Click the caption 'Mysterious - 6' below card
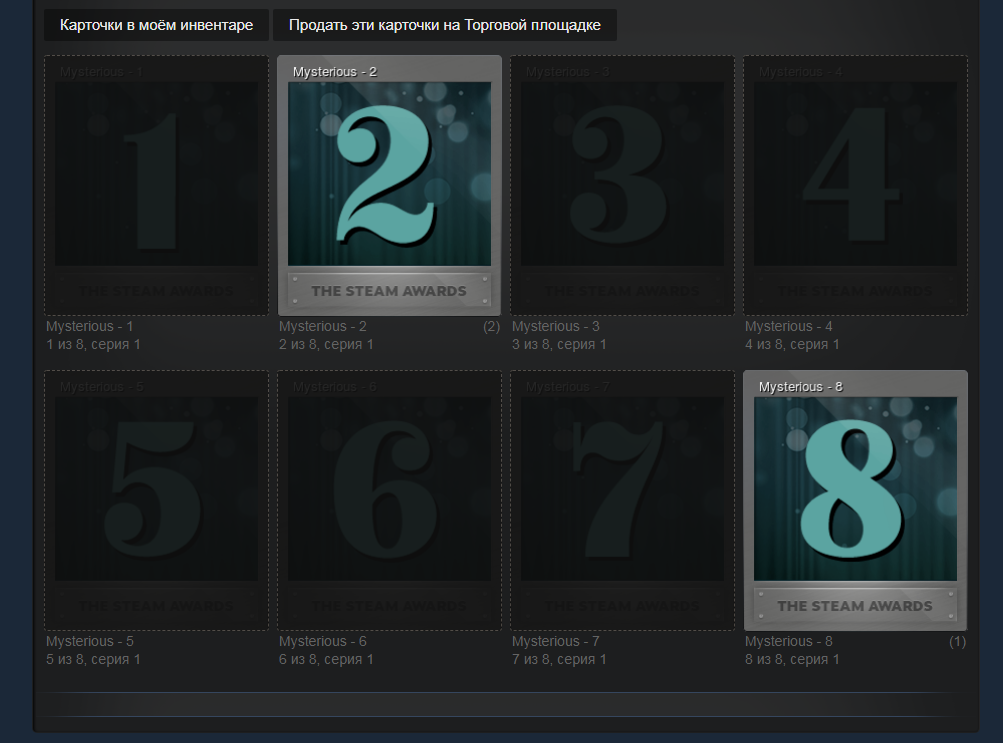The height and width of the screenshot is (743, 1003). pyautogui.click(x=322, y=641)
